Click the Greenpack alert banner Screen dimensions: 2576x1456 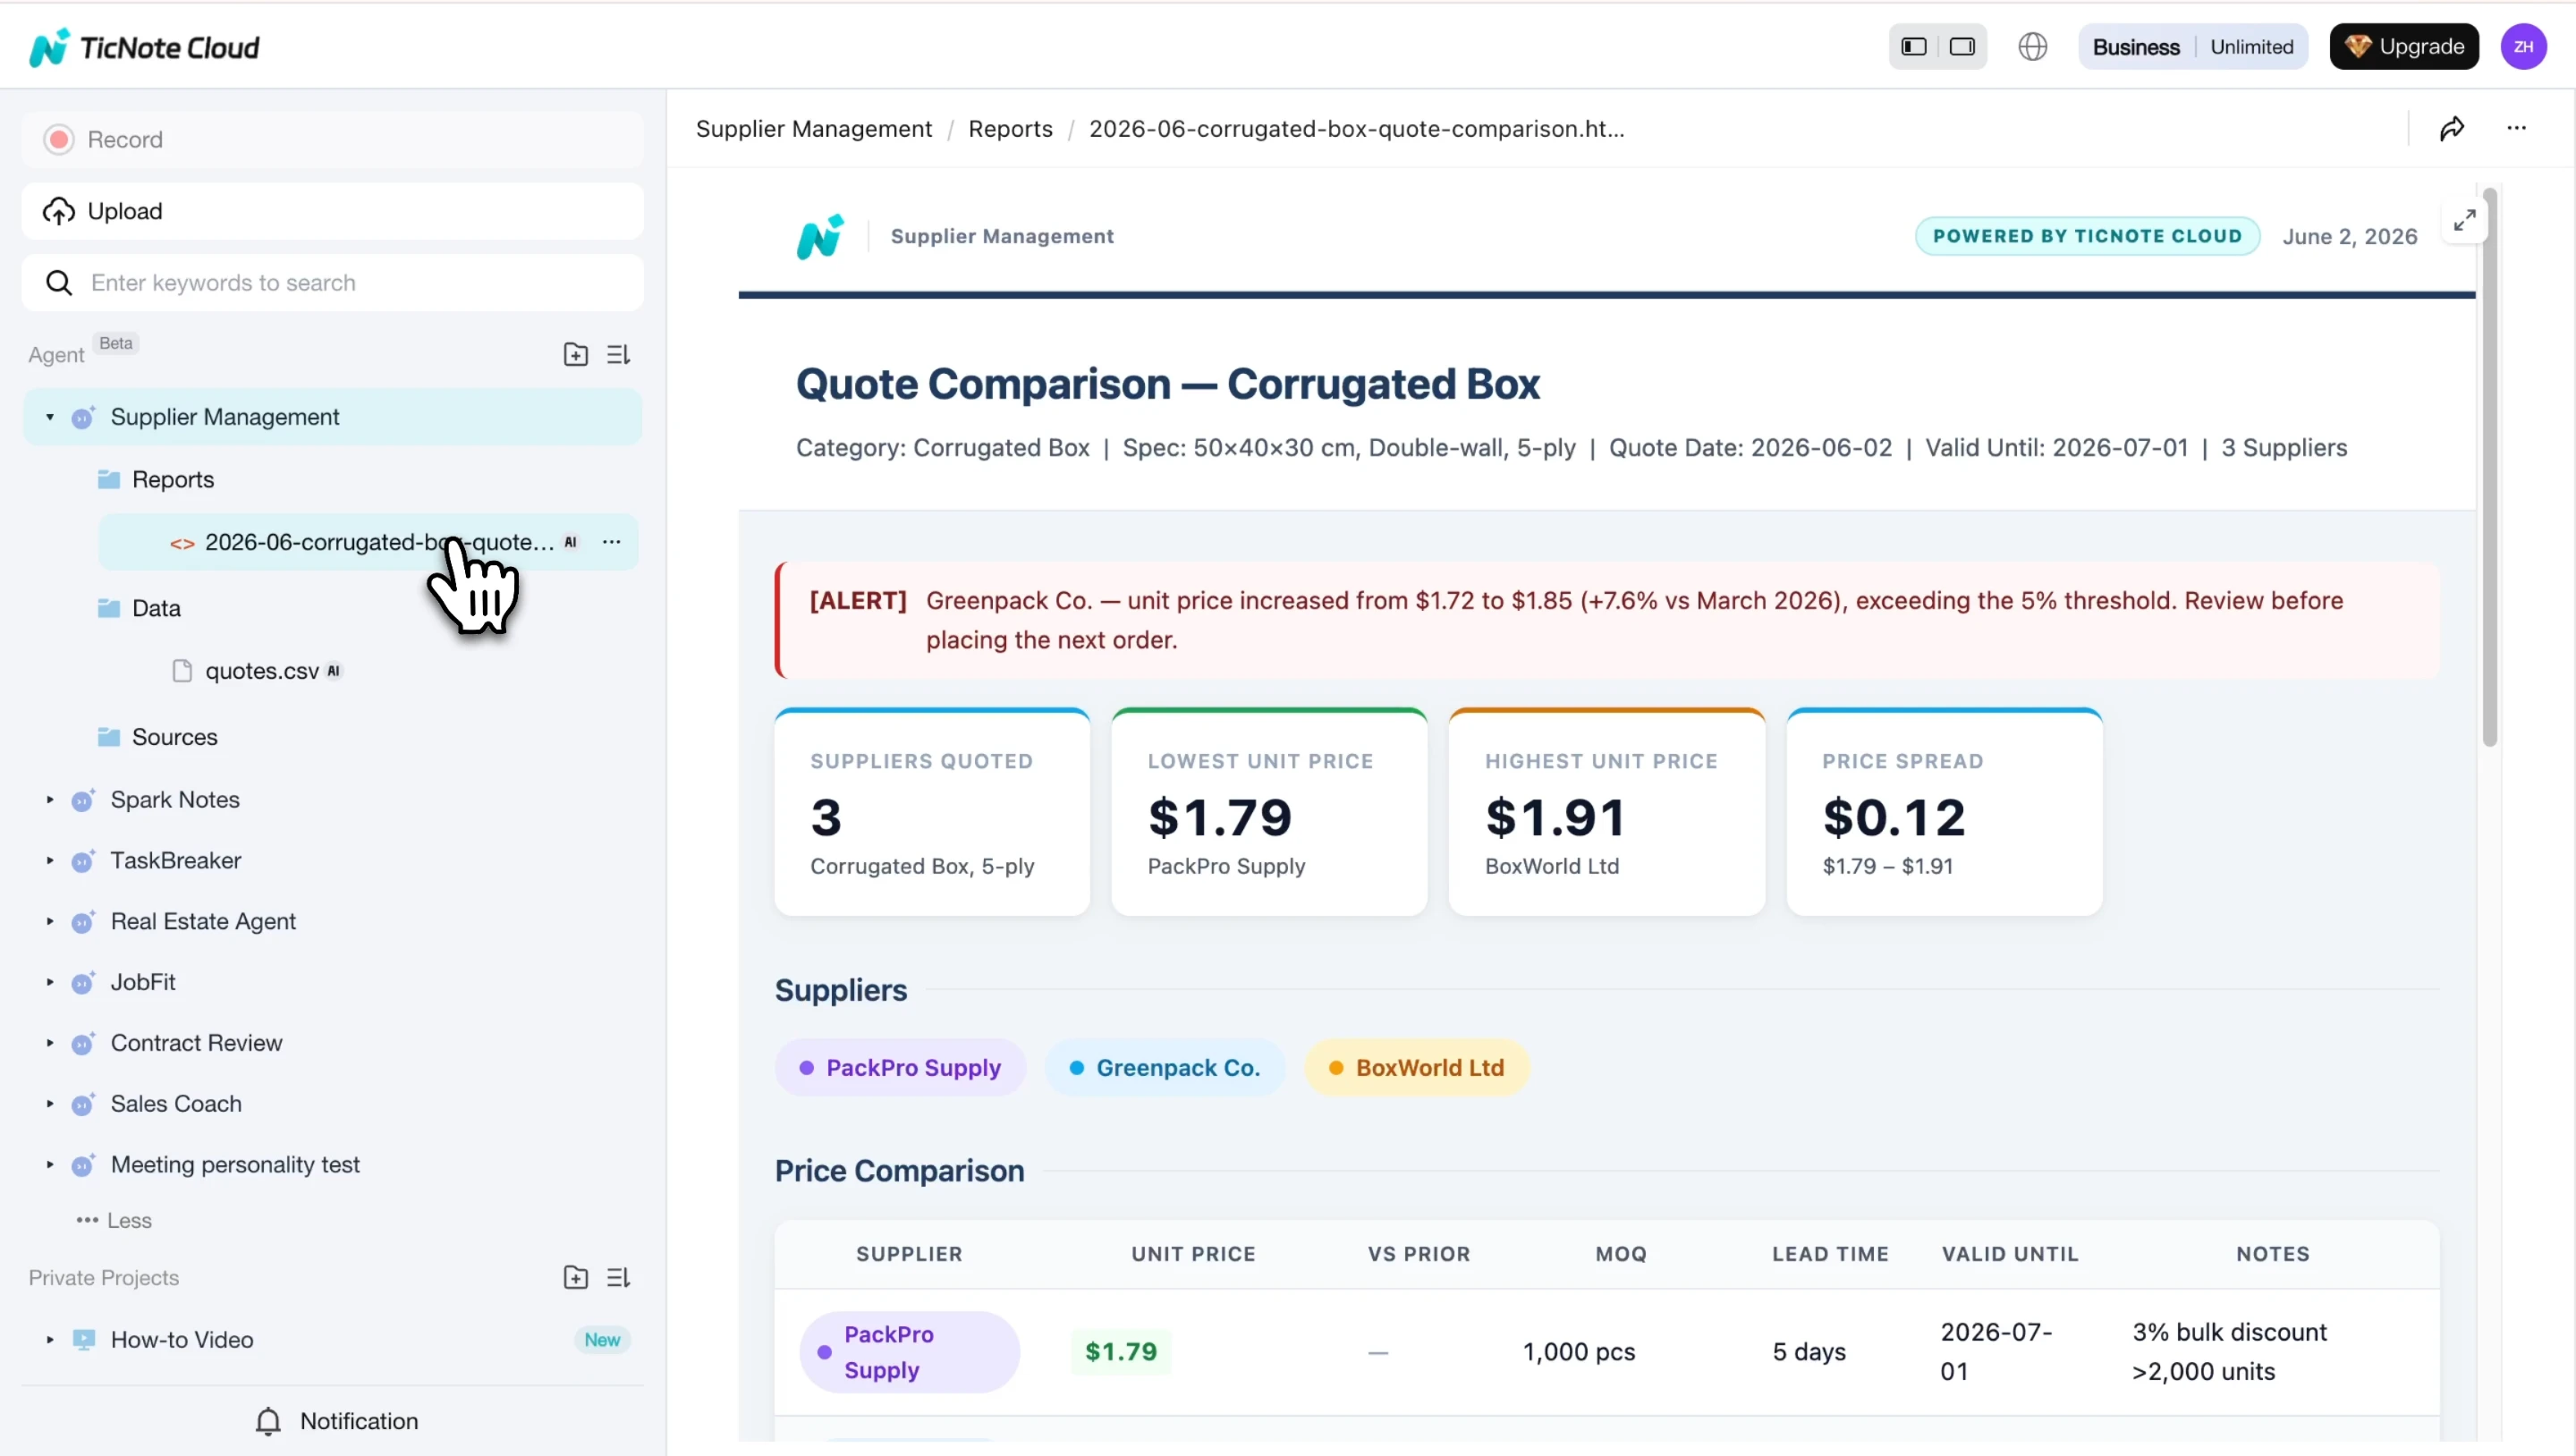1607,620
